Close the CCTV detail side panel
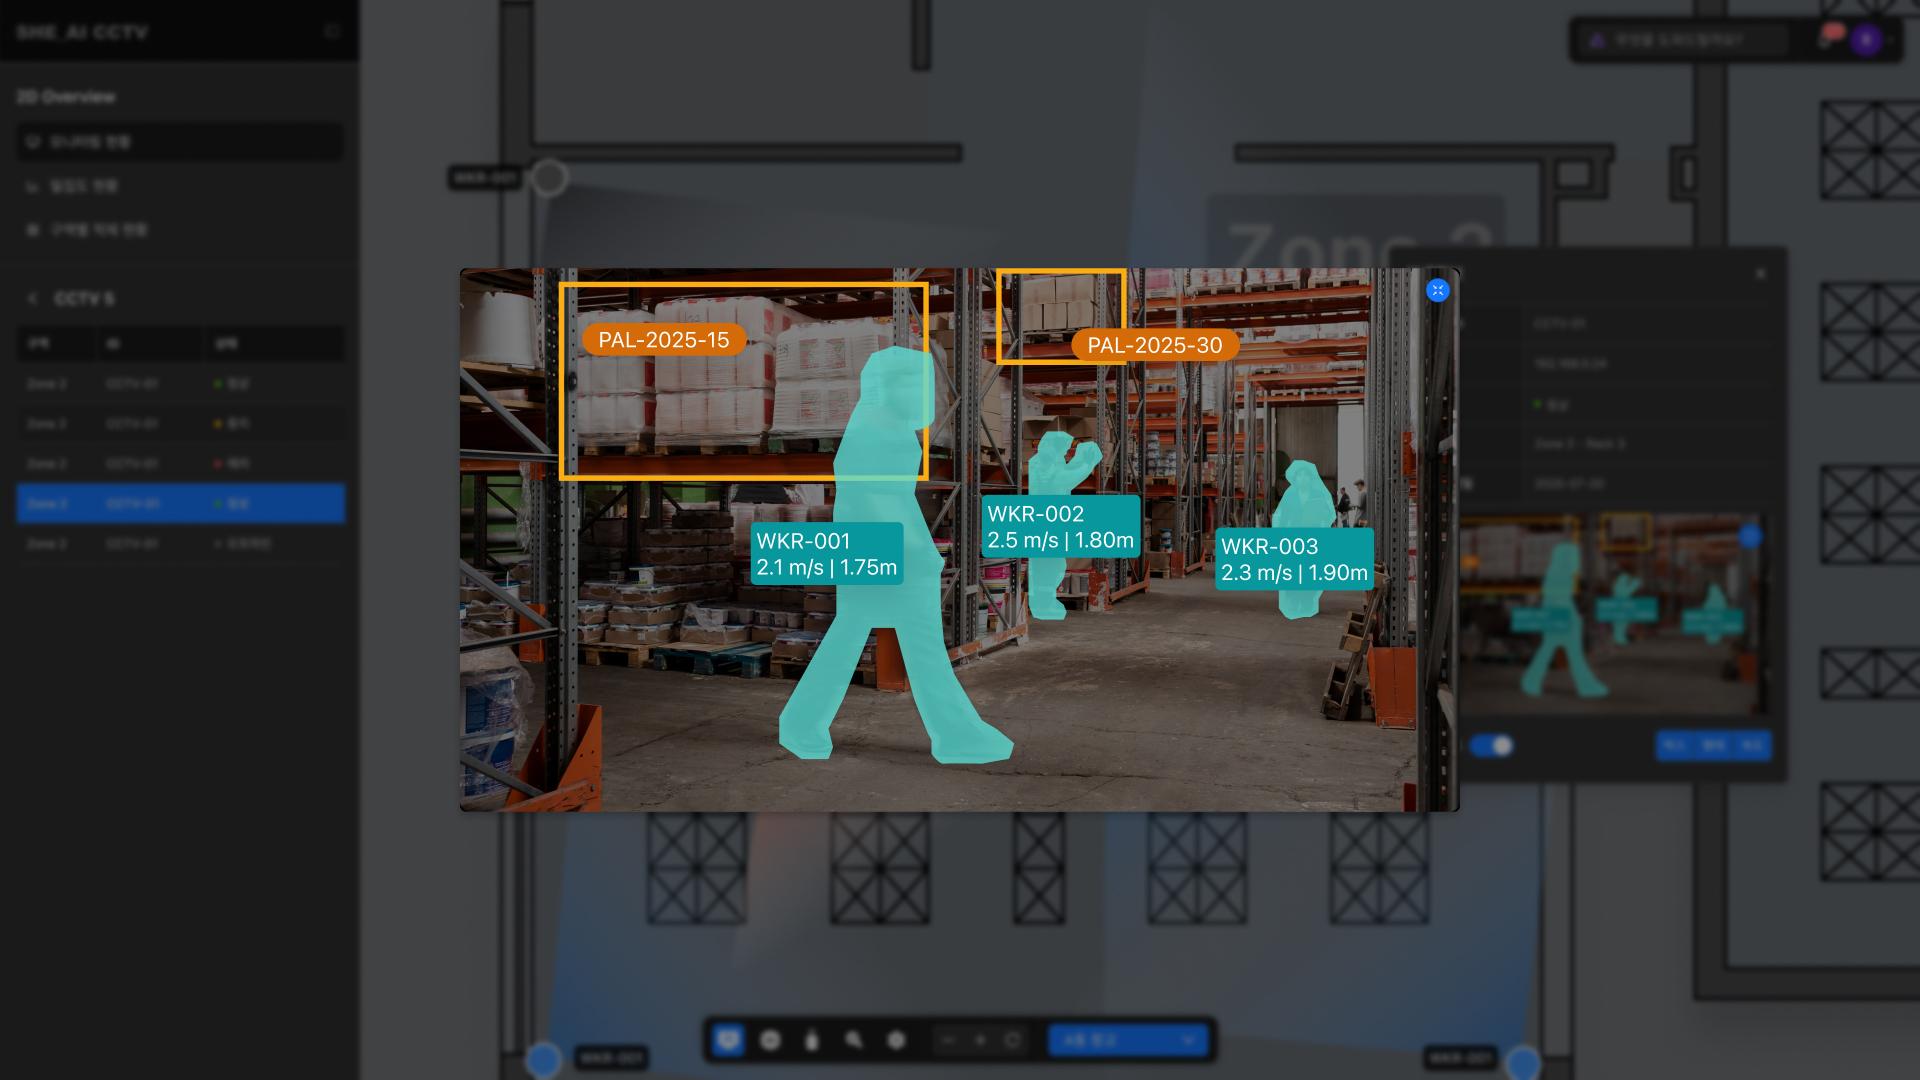The height and width of the screenshot is (1080, 1920). 1760,274
